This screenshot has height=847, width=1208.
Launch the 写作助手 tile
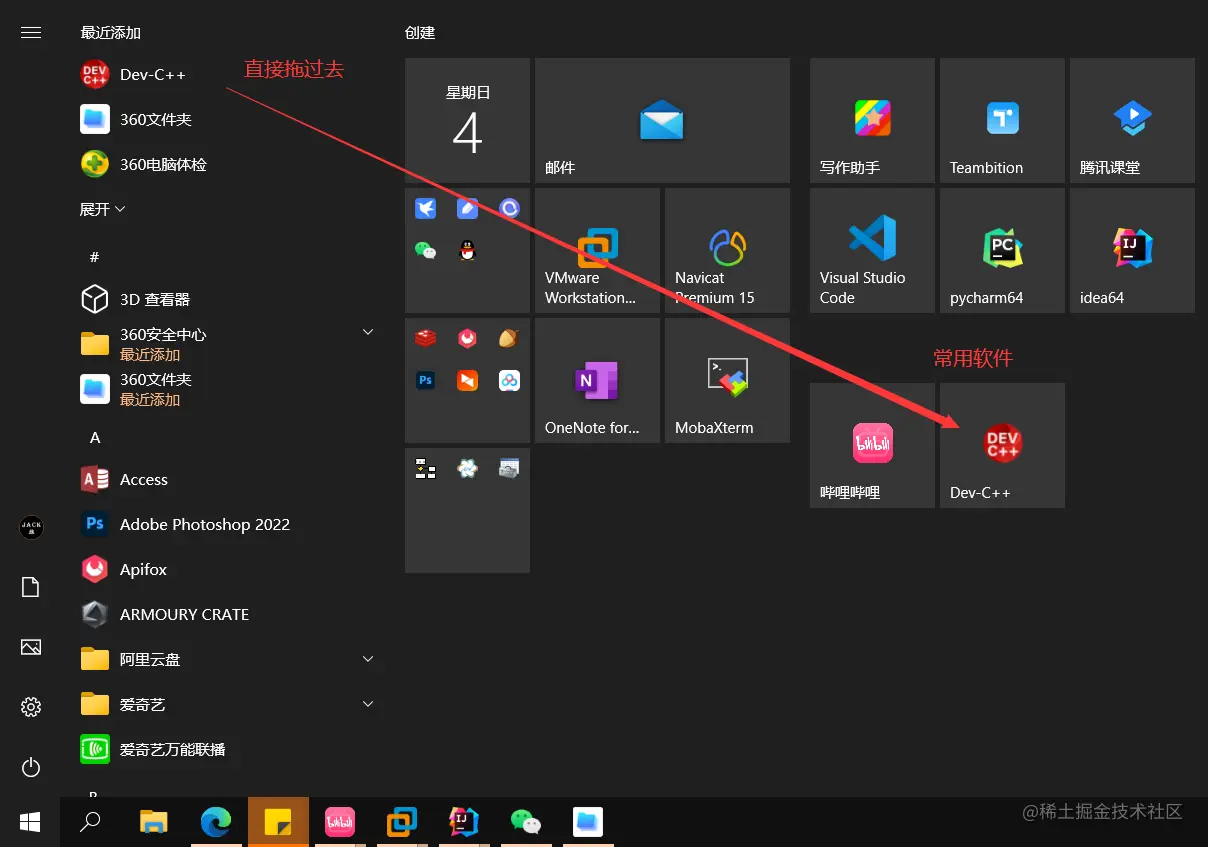(x=872, y=120)
